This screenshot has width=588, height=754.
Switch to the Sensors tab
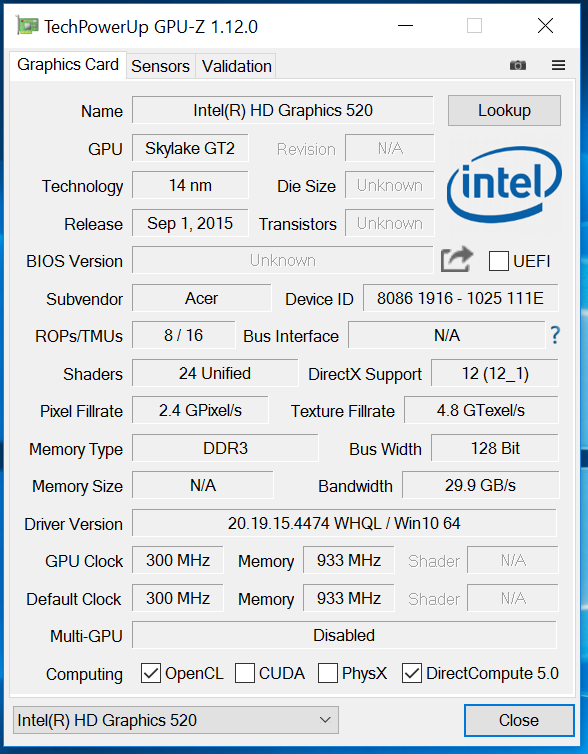coord(161,66)
